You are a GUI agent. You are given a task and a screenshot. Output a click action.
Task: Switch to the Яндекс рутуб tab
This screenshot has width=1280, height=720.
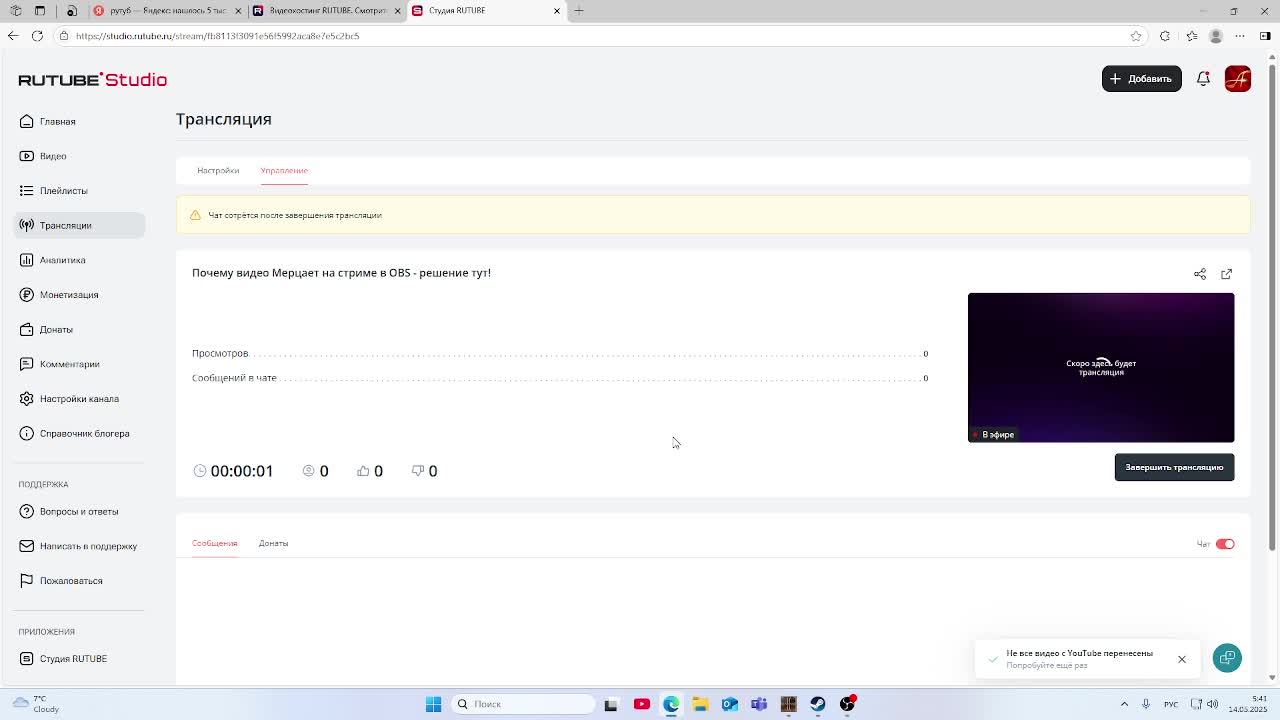coord(166,10)
